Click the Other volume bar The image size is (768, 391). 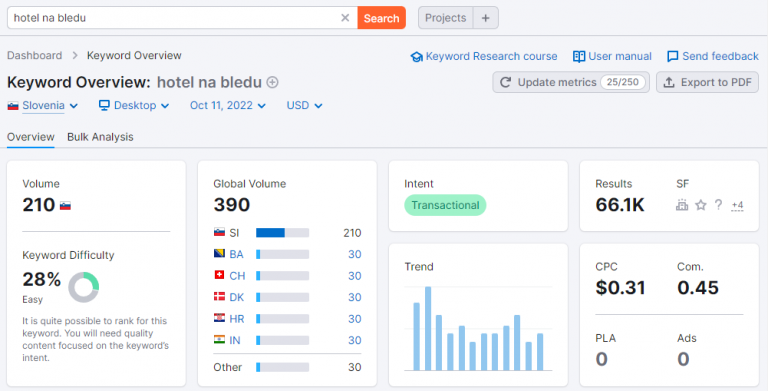[283, 367]
